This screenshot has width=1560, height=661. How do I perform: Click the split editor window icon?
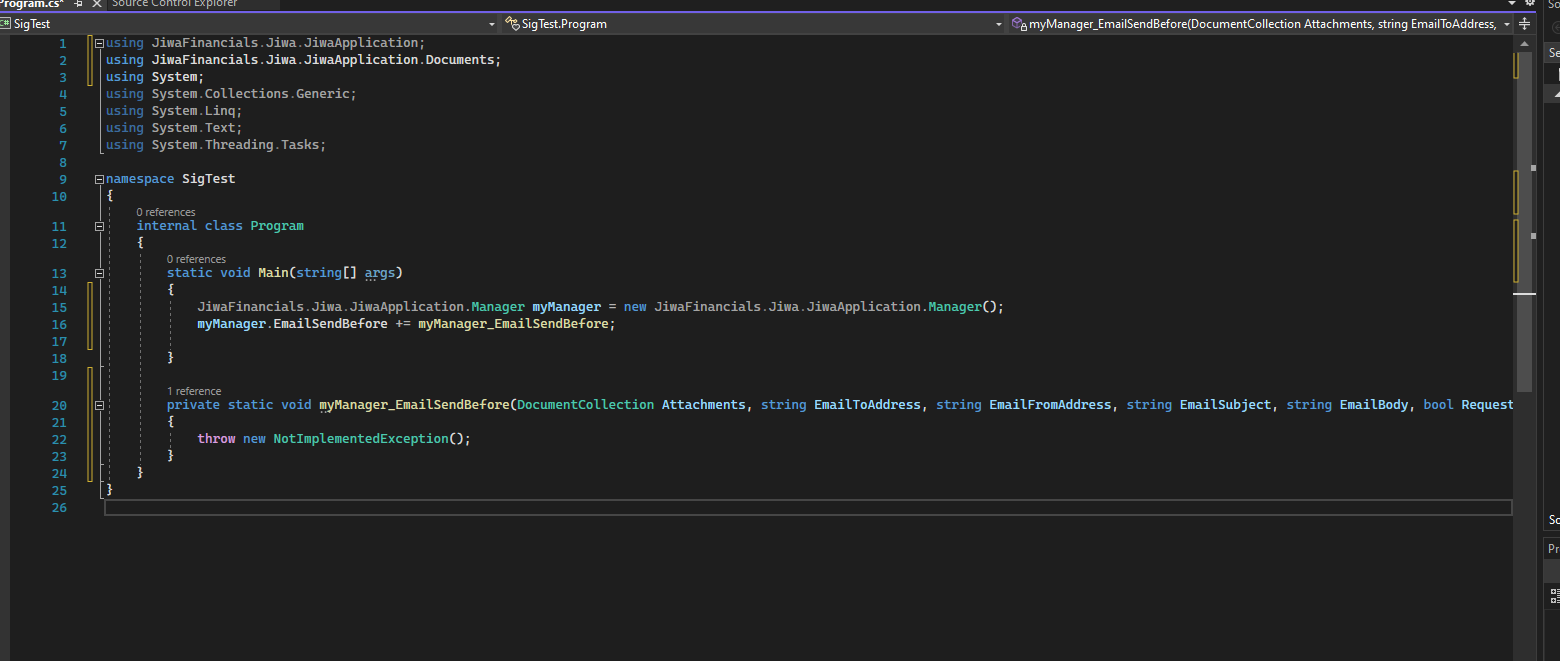click(1524, 24)
